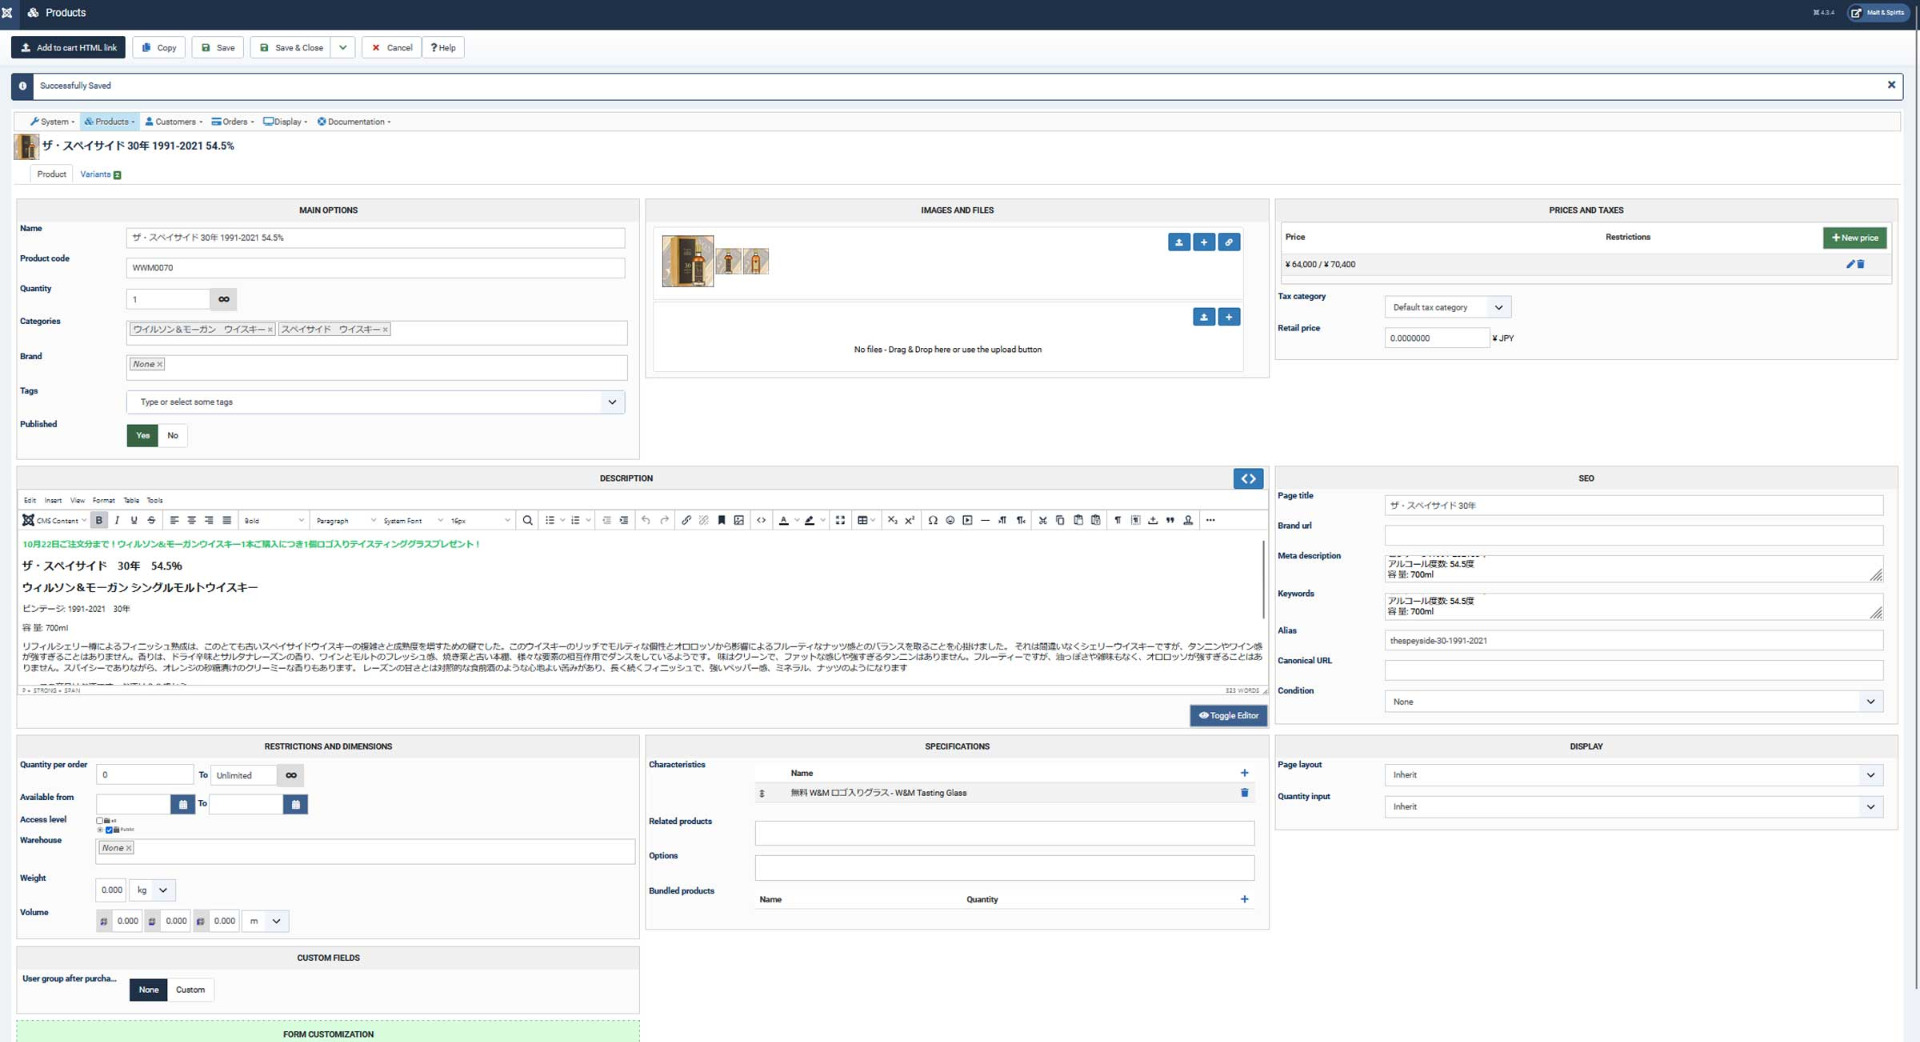Click the pencil icon to edit price

pyautogui.click(x=1849, y=264)
